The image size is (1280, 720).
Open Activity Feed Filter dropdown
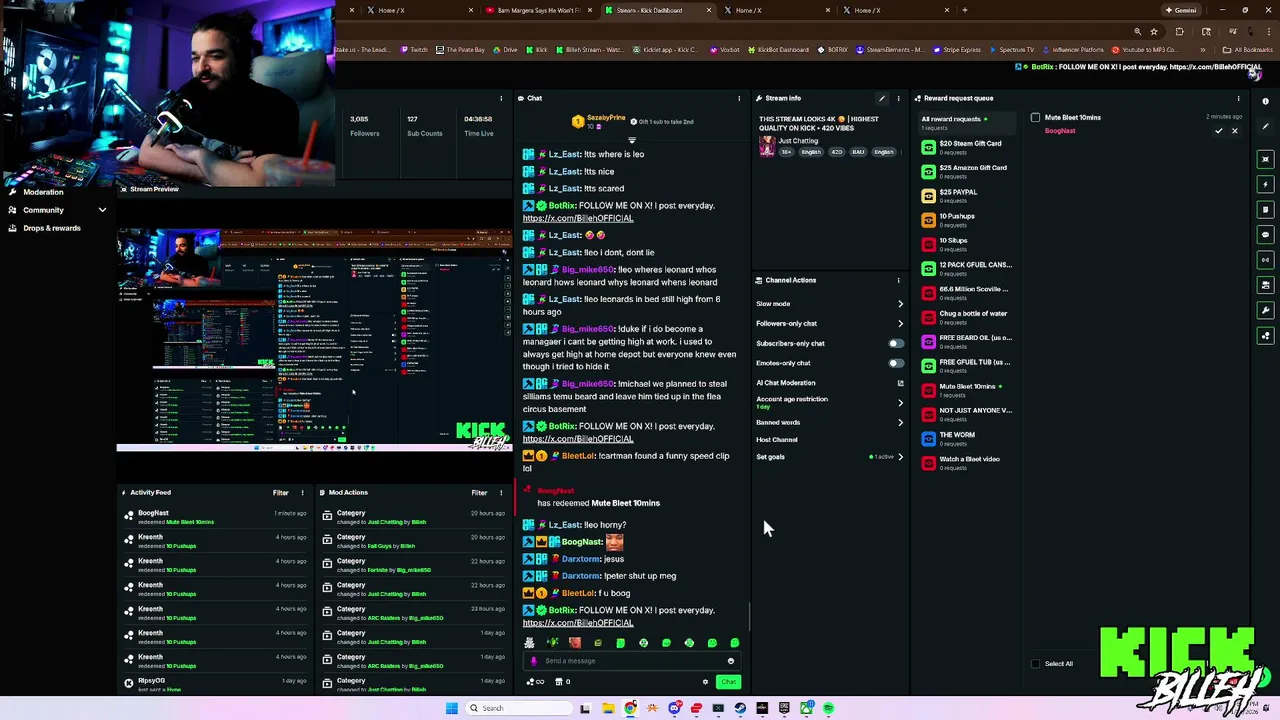(x=281, y=492)
